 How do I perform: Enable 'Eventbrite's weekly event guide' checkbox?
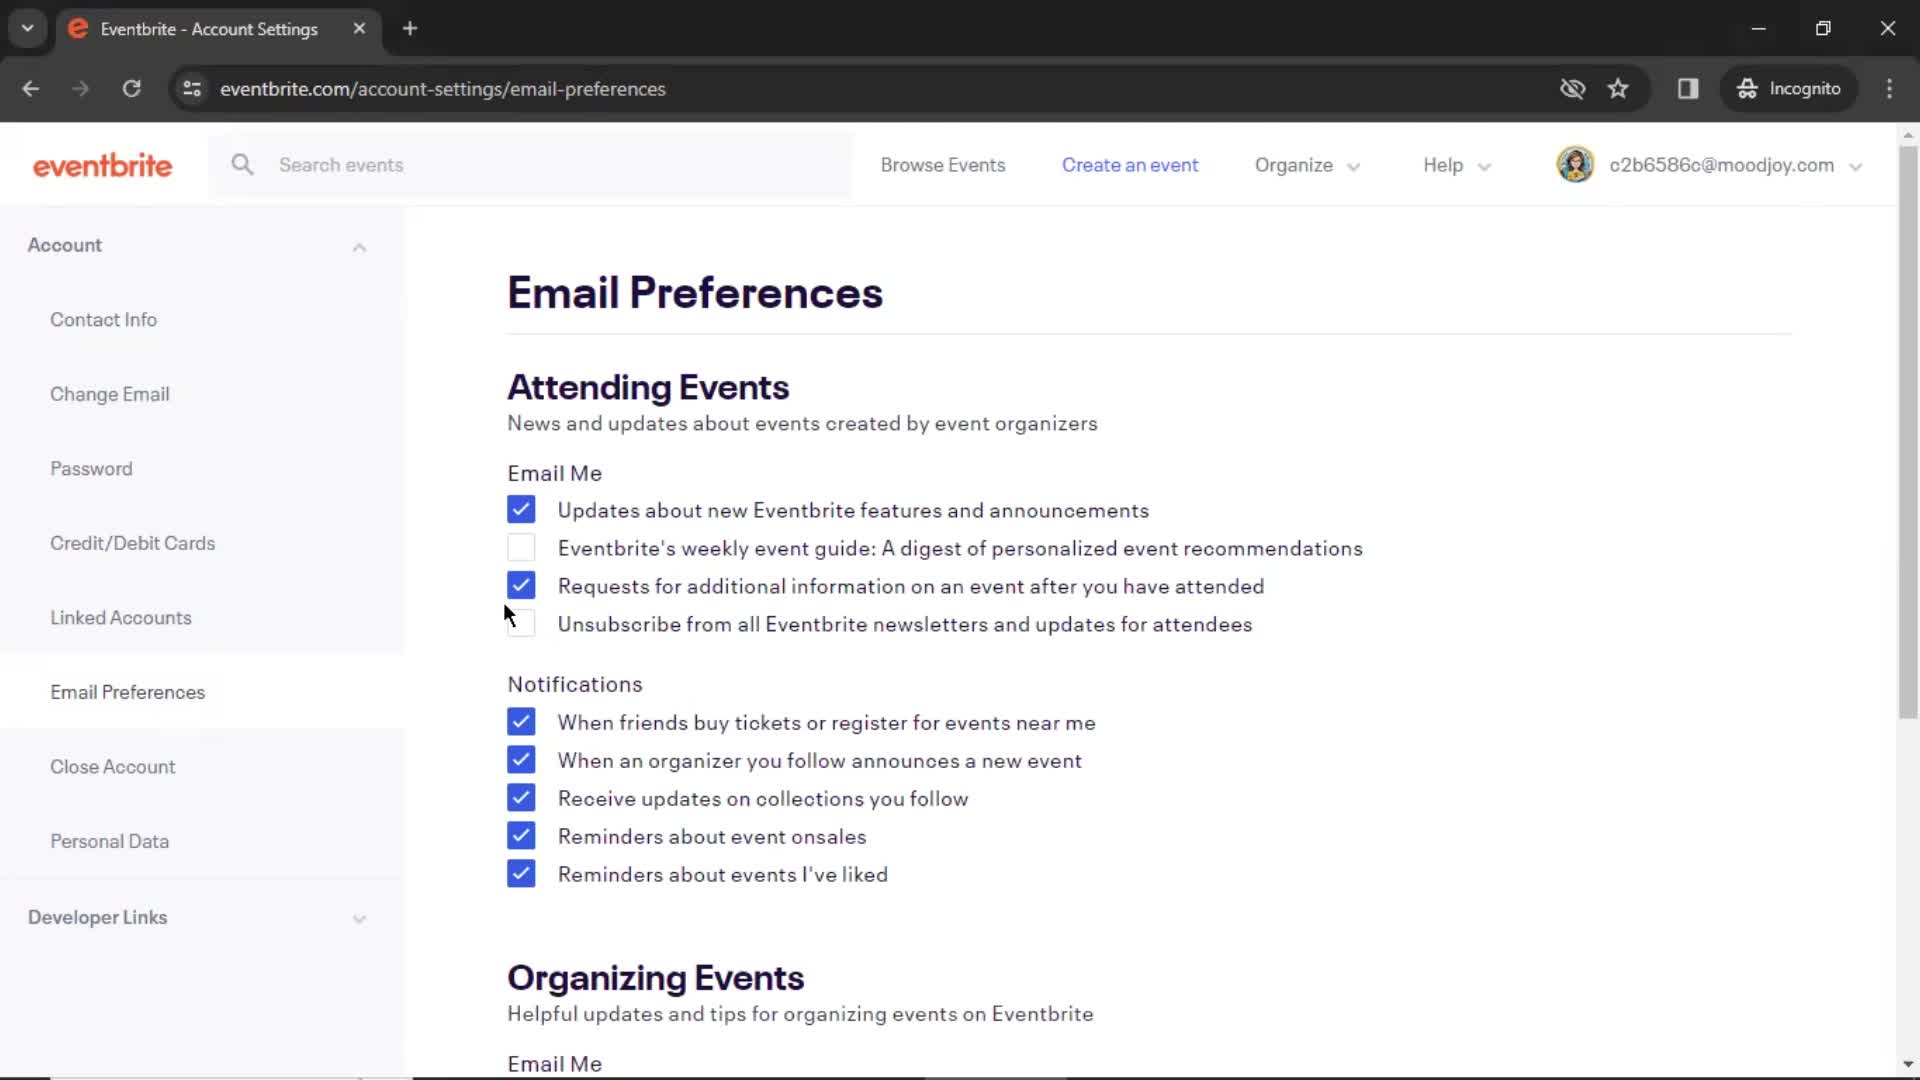pyautogui.click(x=520, y=547)
